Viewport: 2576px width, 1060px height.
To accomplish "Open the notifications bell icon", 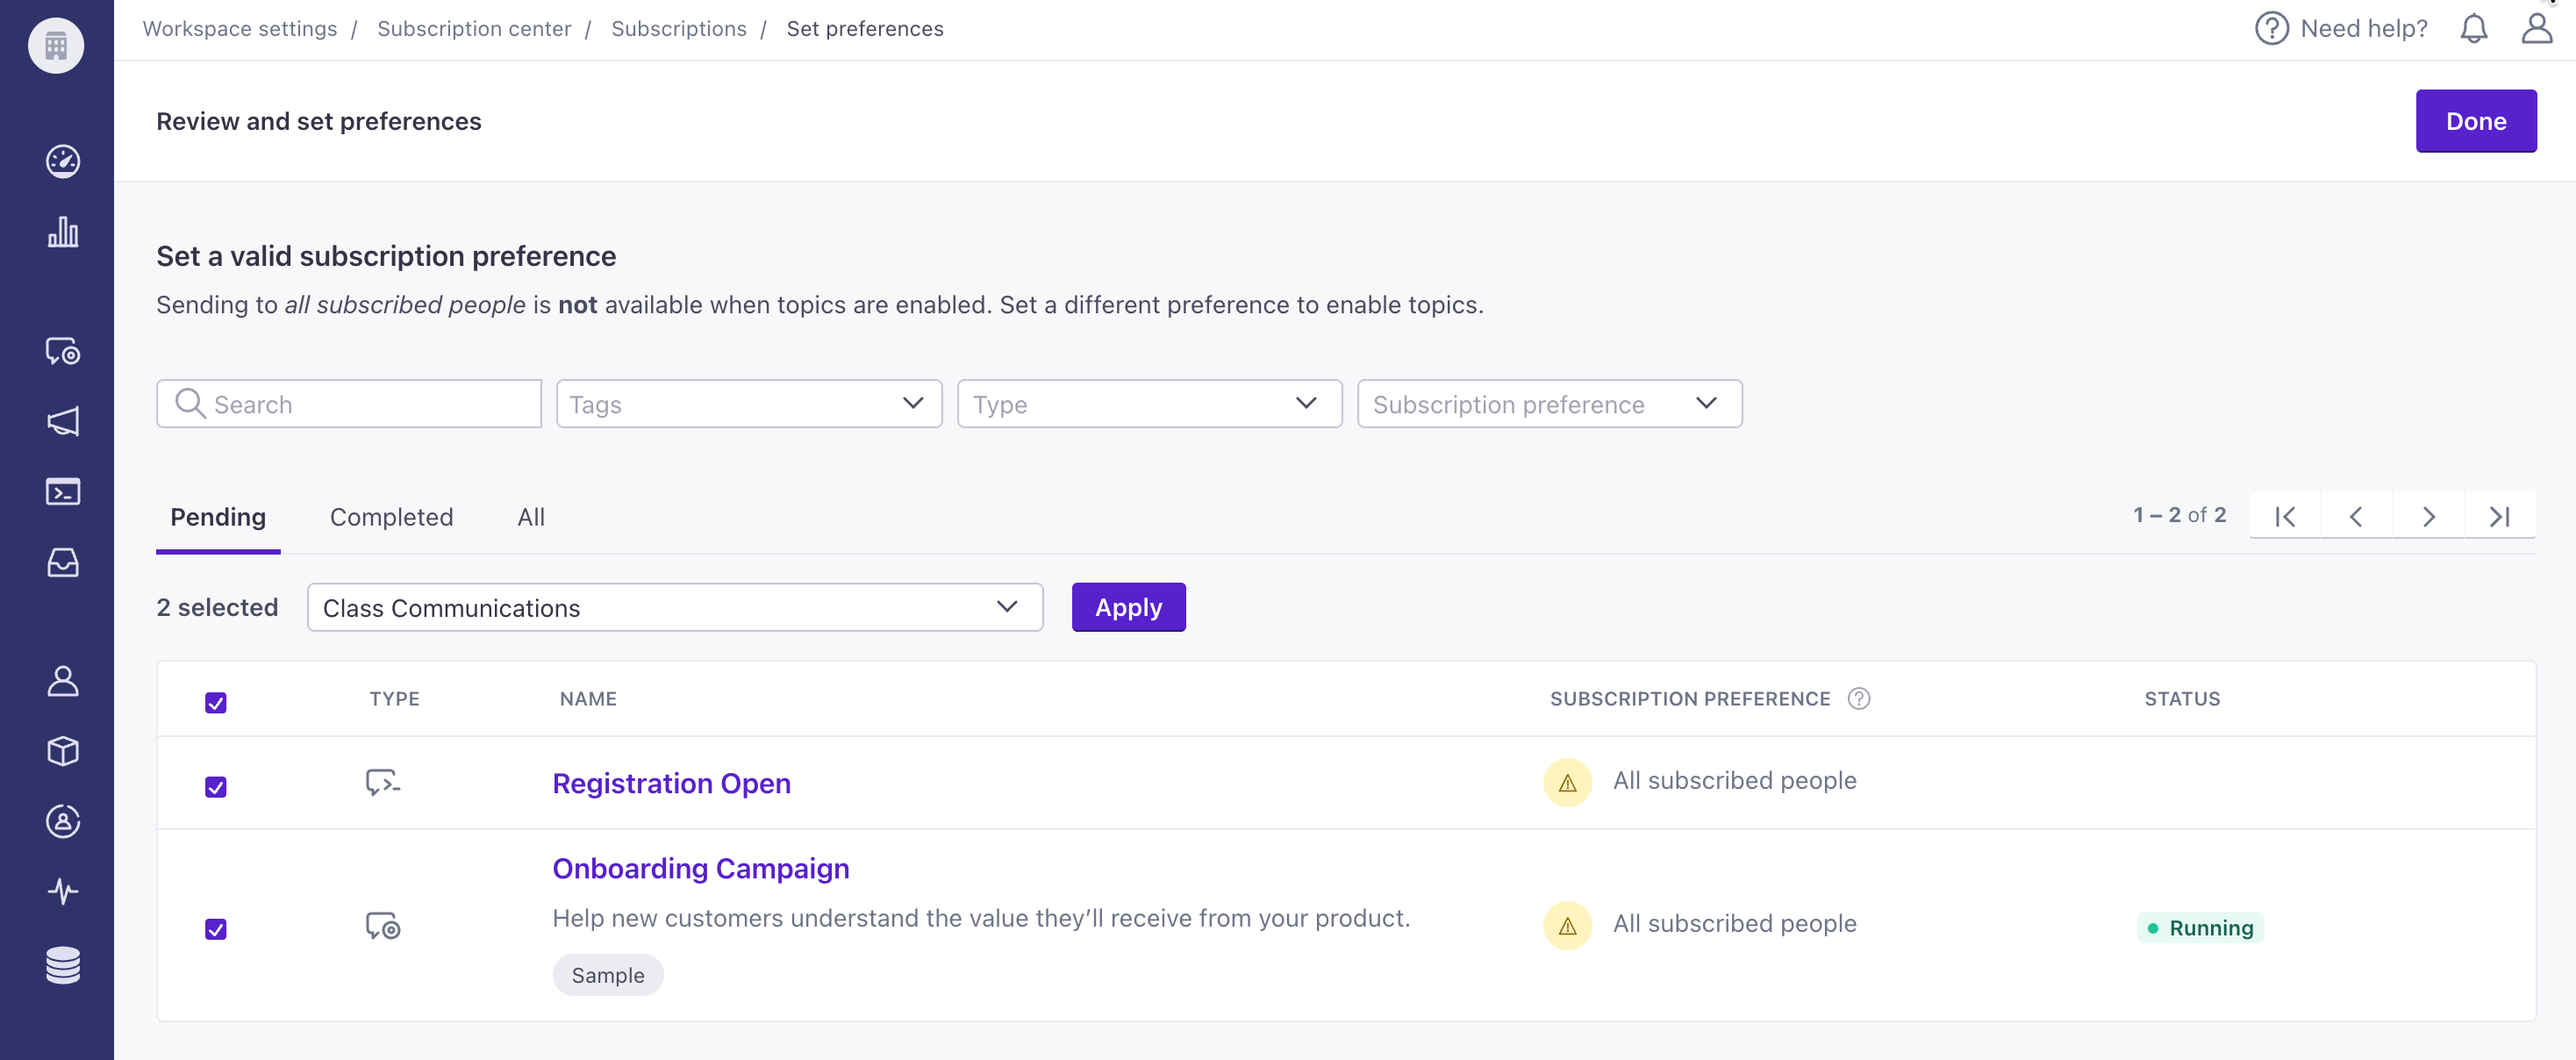I will (x=2473, y=28).
